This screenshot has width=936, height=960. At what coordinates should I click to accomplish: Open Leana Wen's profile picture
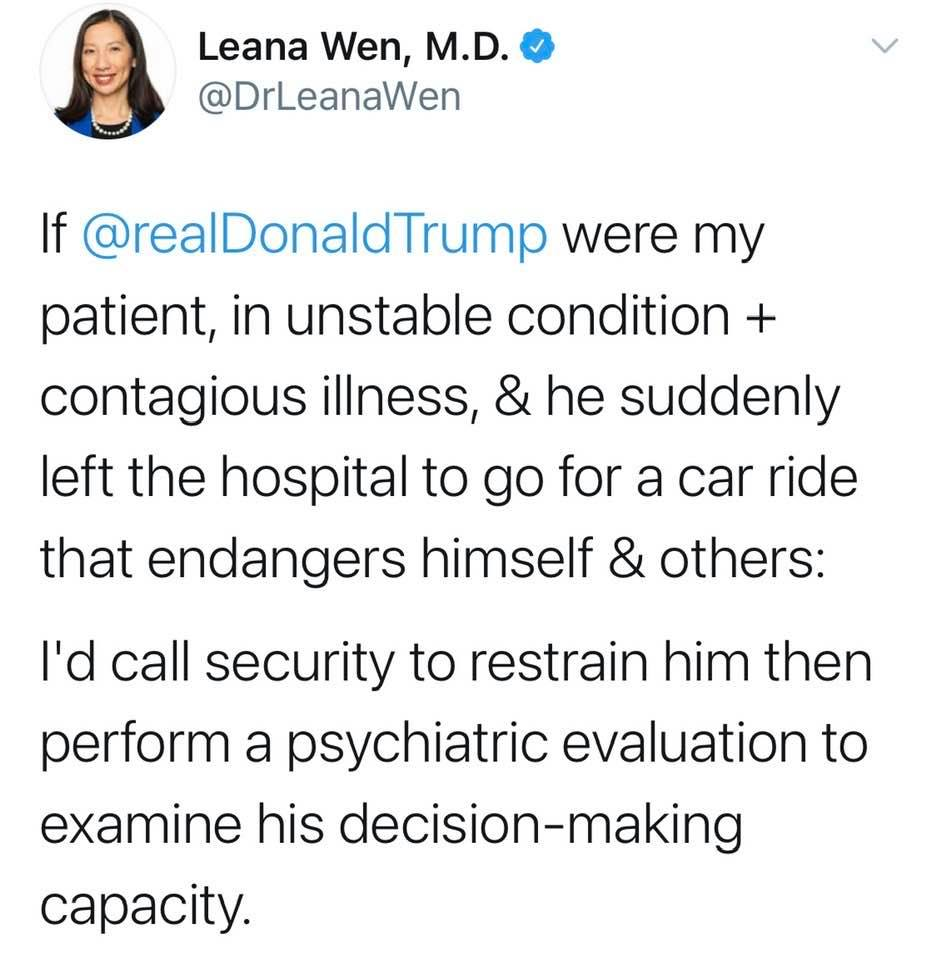pos(108,71)
